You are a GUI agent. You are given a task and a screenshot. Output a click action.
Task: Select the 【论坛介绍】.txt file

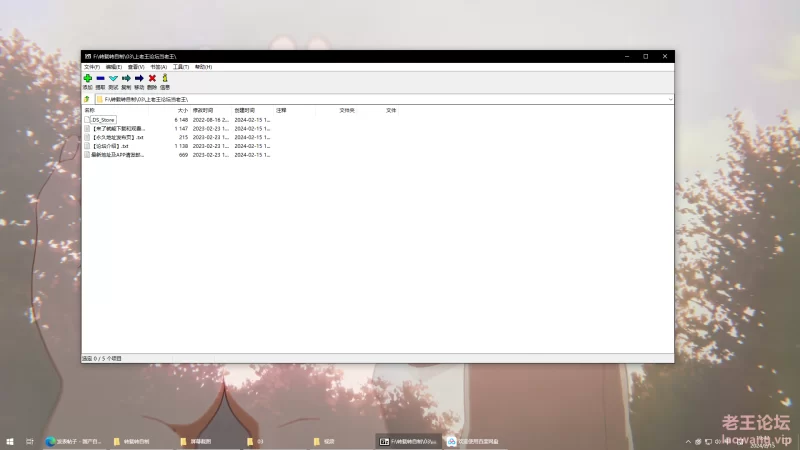pos(110,146)
